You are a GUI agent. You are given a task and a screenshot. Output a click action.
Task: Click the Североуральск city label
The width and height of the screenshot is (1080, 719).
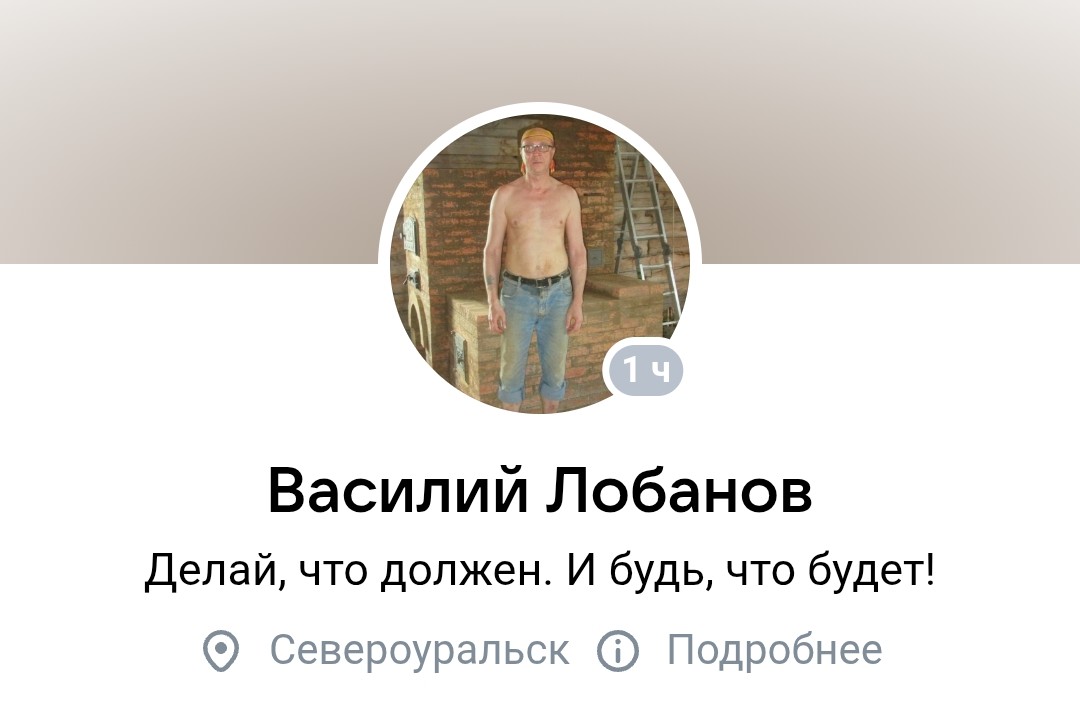click(419, 649)
